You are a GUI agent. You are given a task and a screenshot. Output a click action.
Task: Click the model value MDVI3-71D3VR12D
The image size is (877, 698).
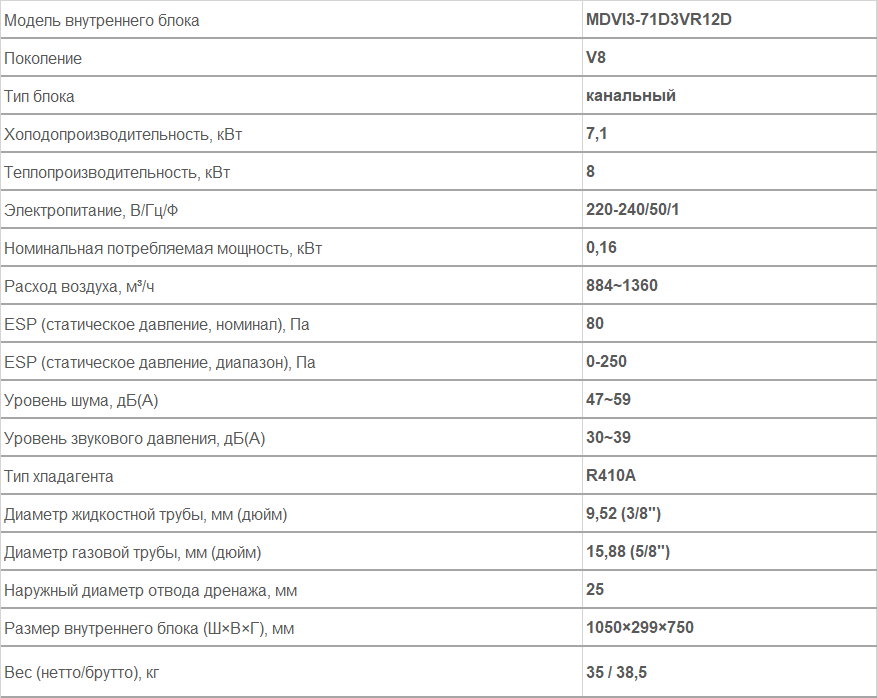658,20
